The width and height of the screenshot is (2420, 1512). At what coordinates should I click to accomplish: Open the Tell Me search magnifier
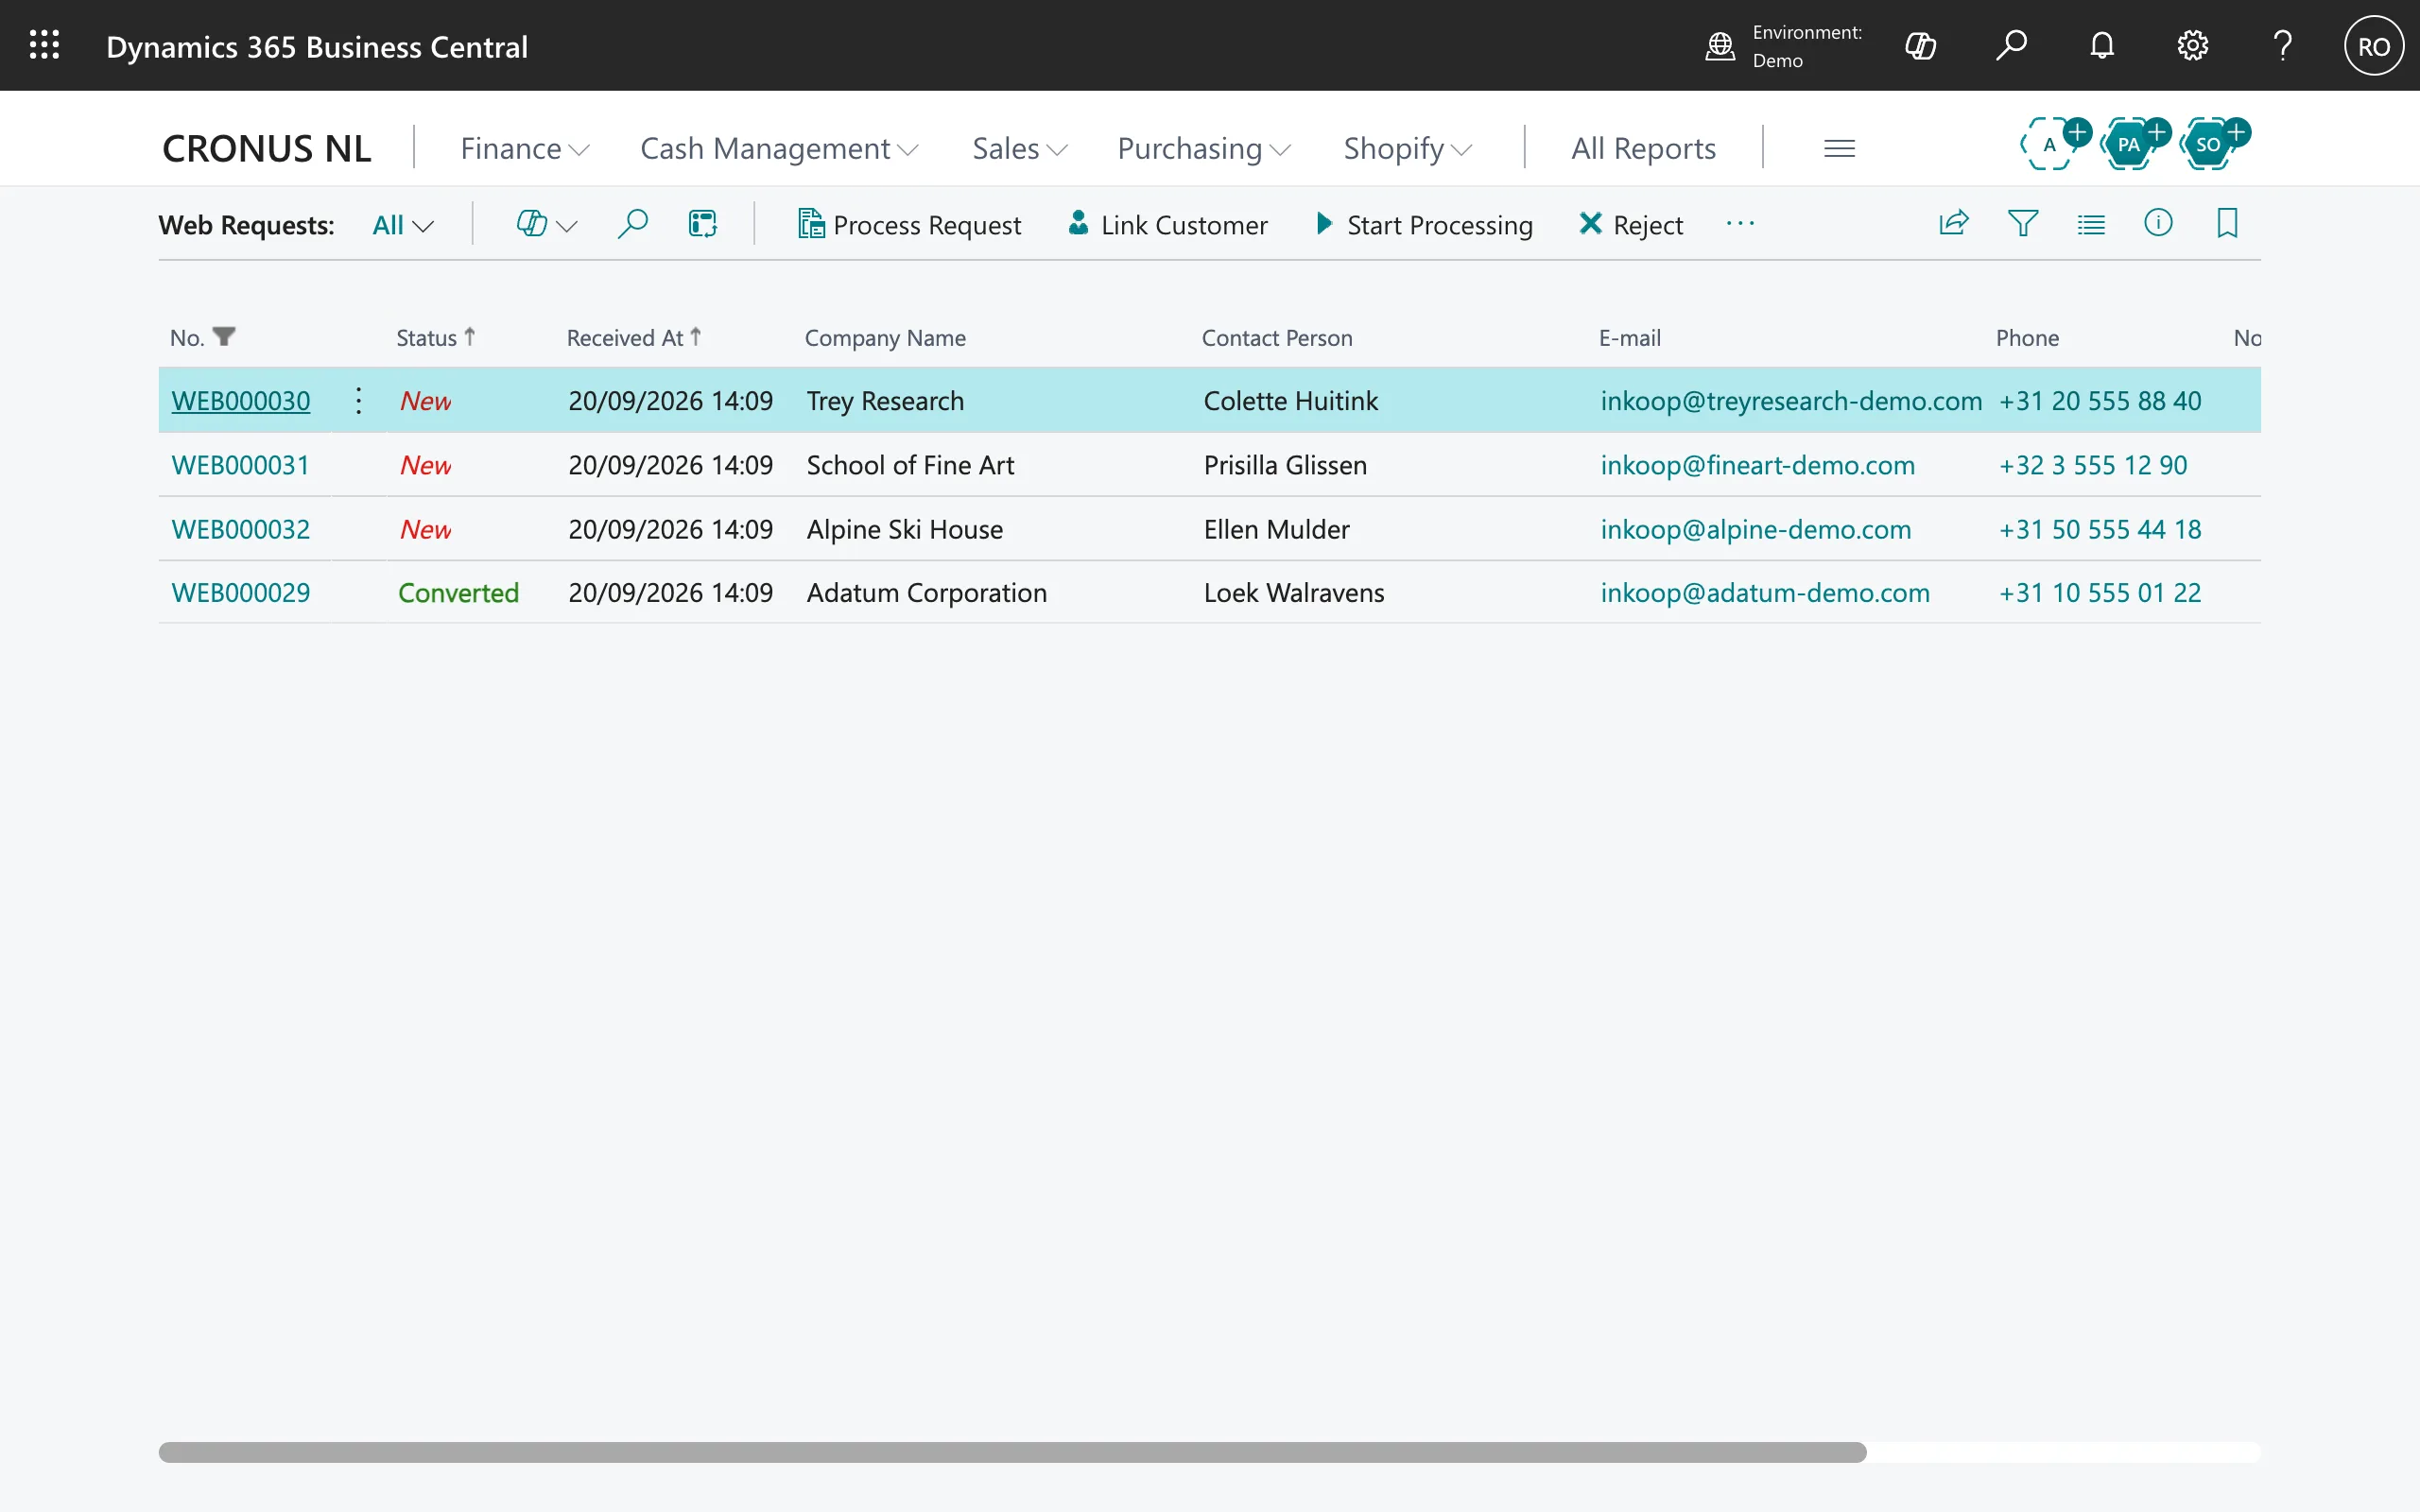tap(2011, 46)
